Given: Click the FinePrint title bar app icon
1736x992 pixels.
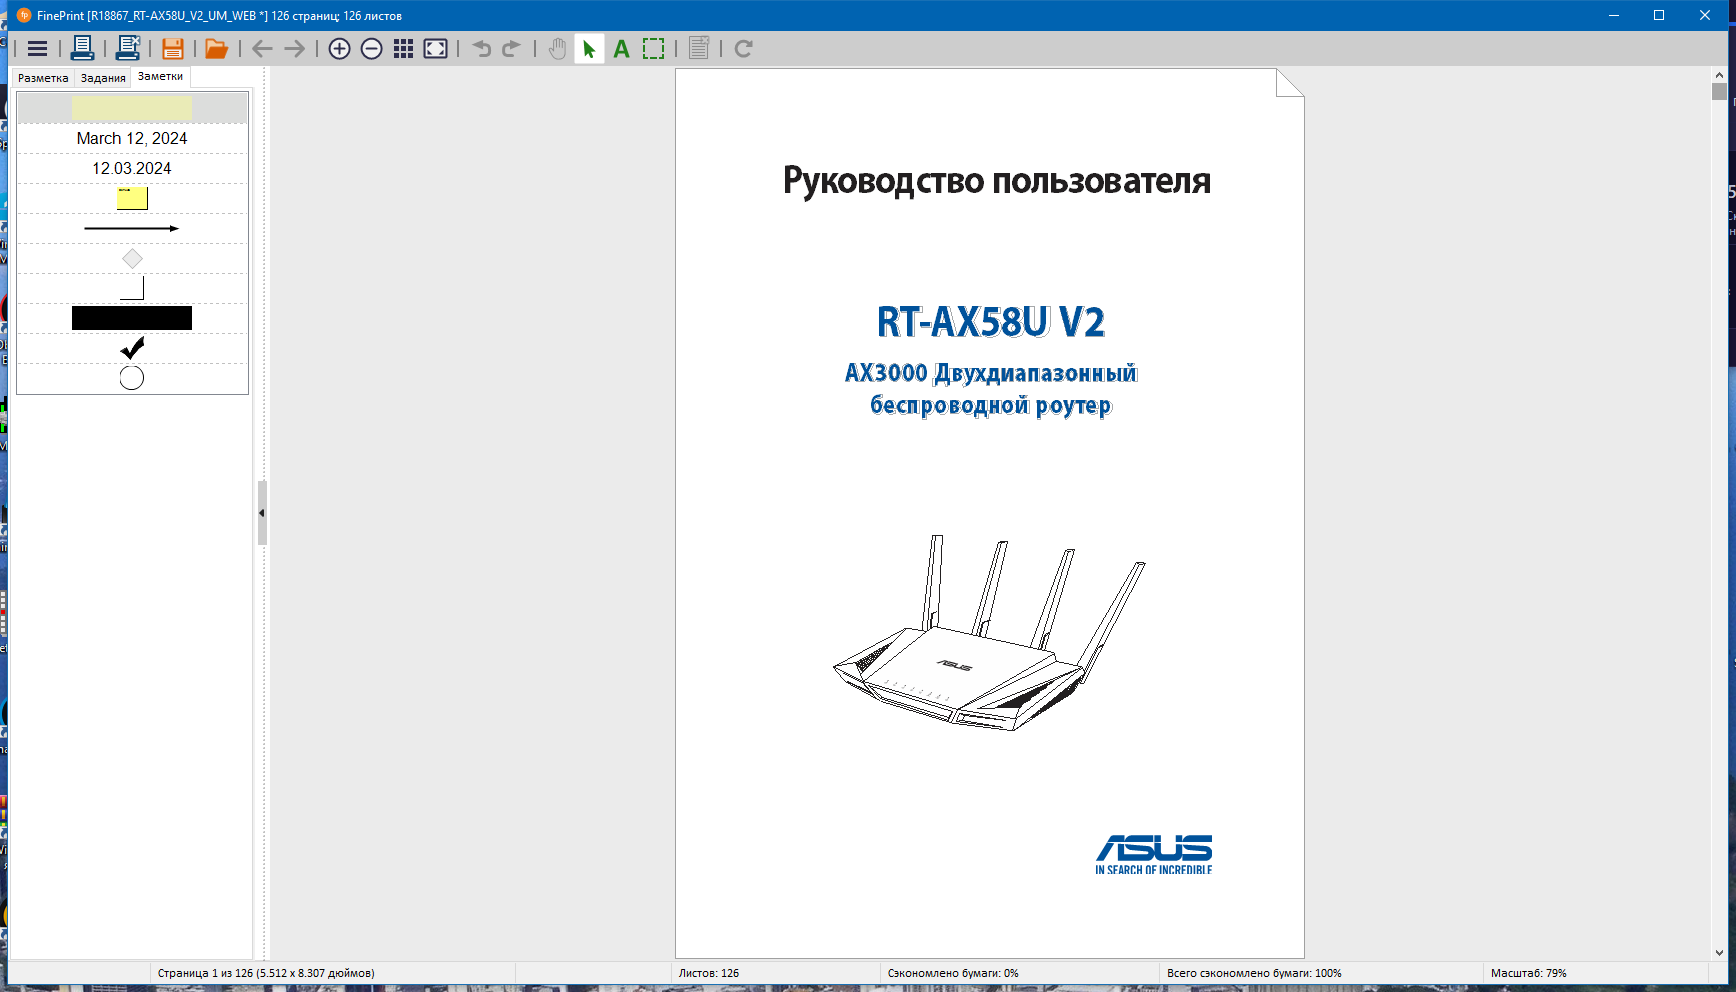Looking at the screenshot, I should (x=24, y=15).
